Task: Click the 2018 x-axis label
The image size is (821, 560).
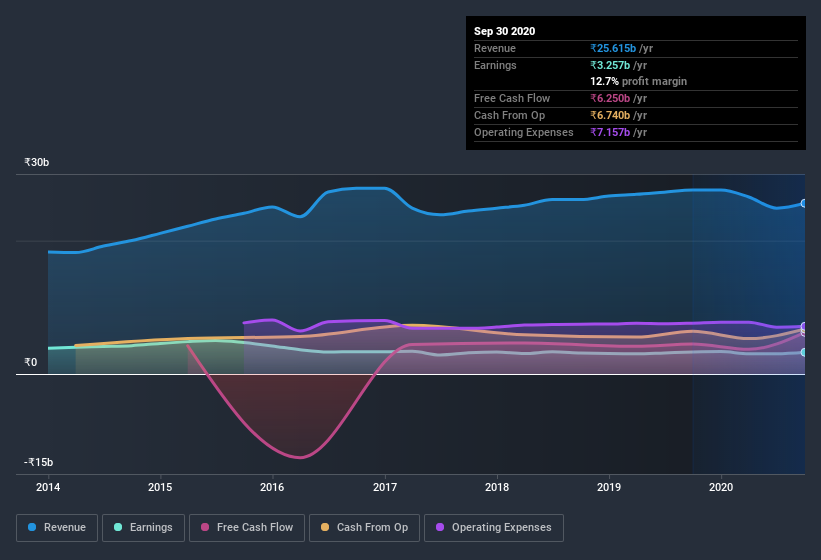Action: coord(497,487)
